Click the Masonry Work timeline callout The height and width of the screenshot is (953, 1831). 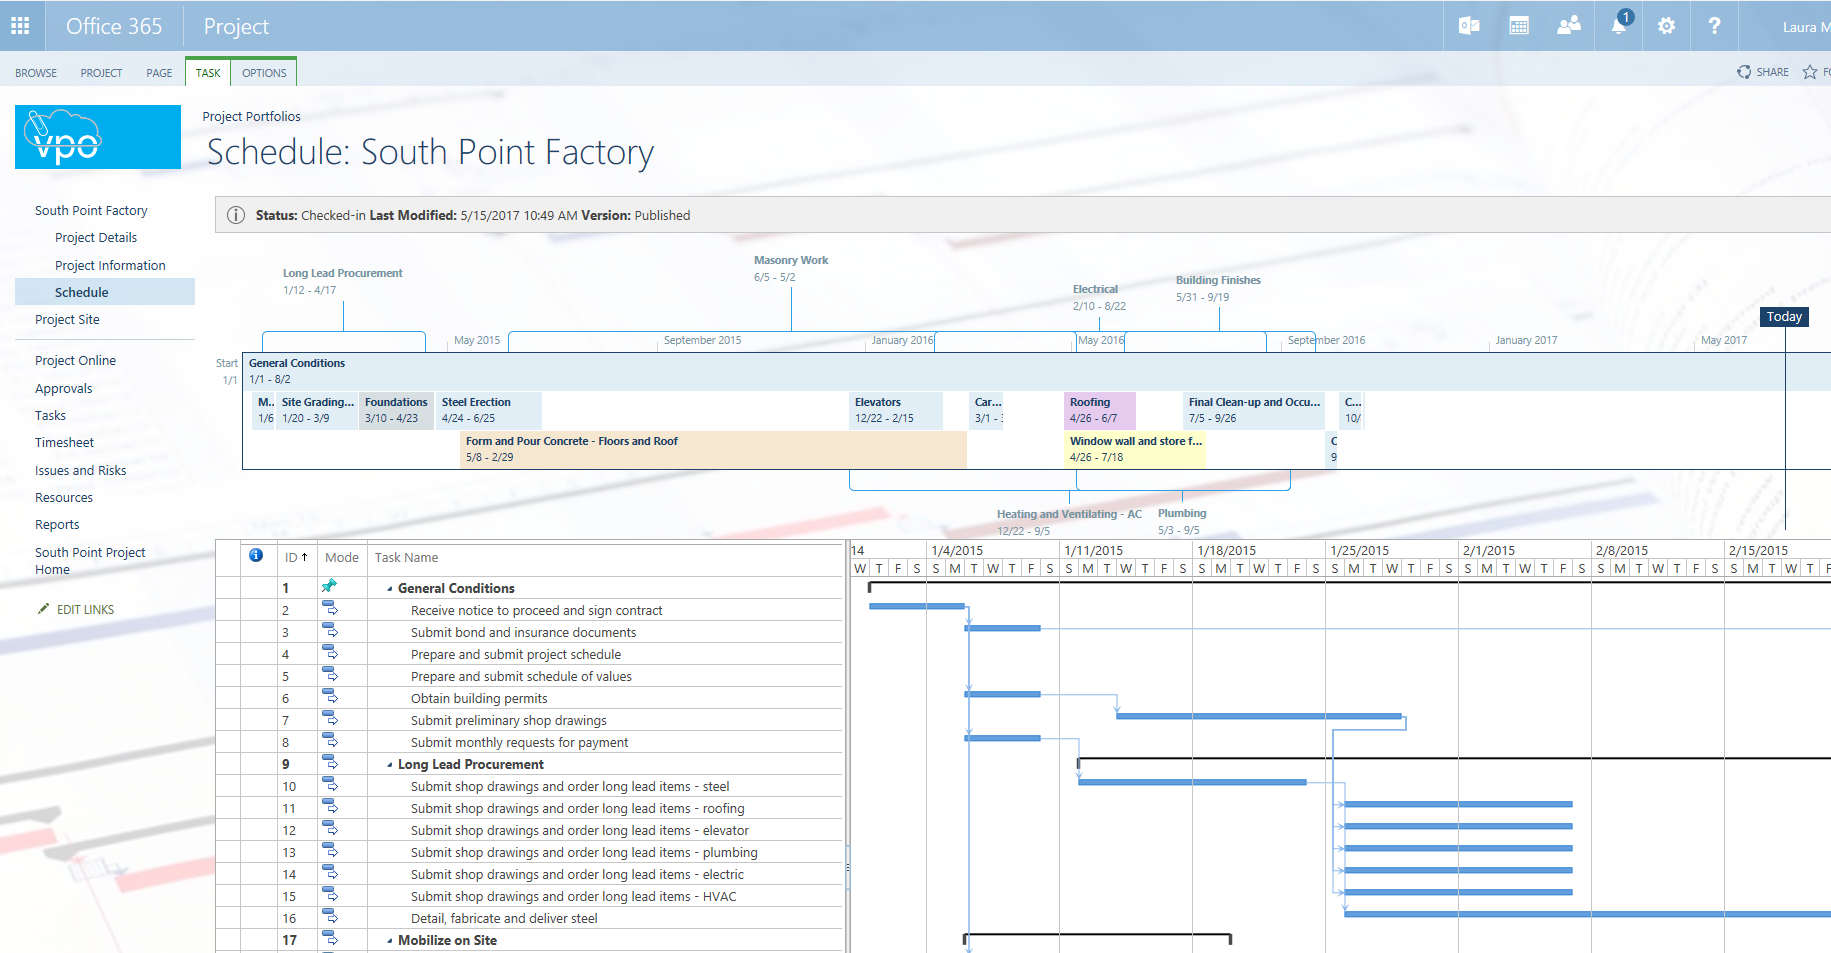[791, 268]
